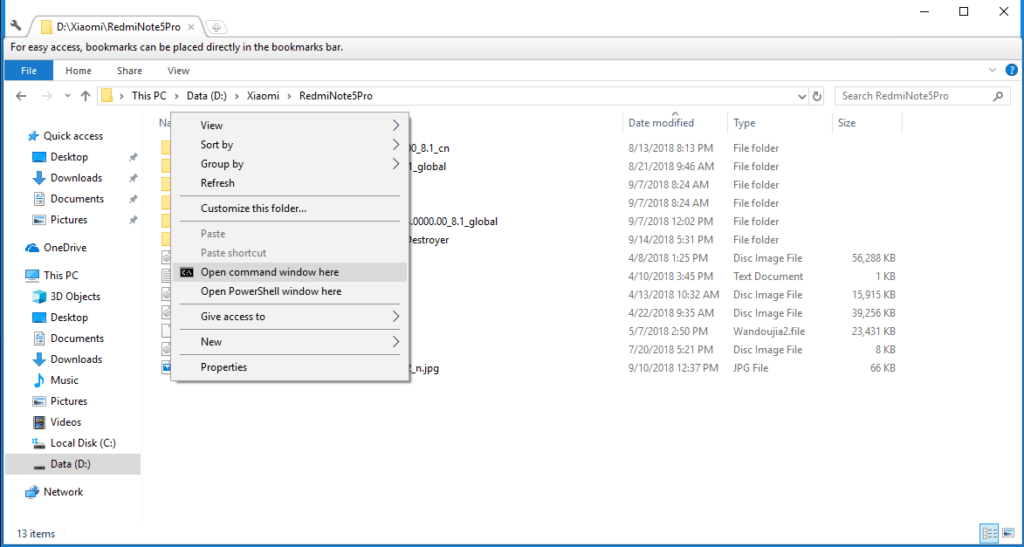
Task: Sort by Date modified column header
Action: [x=675, y=123]
